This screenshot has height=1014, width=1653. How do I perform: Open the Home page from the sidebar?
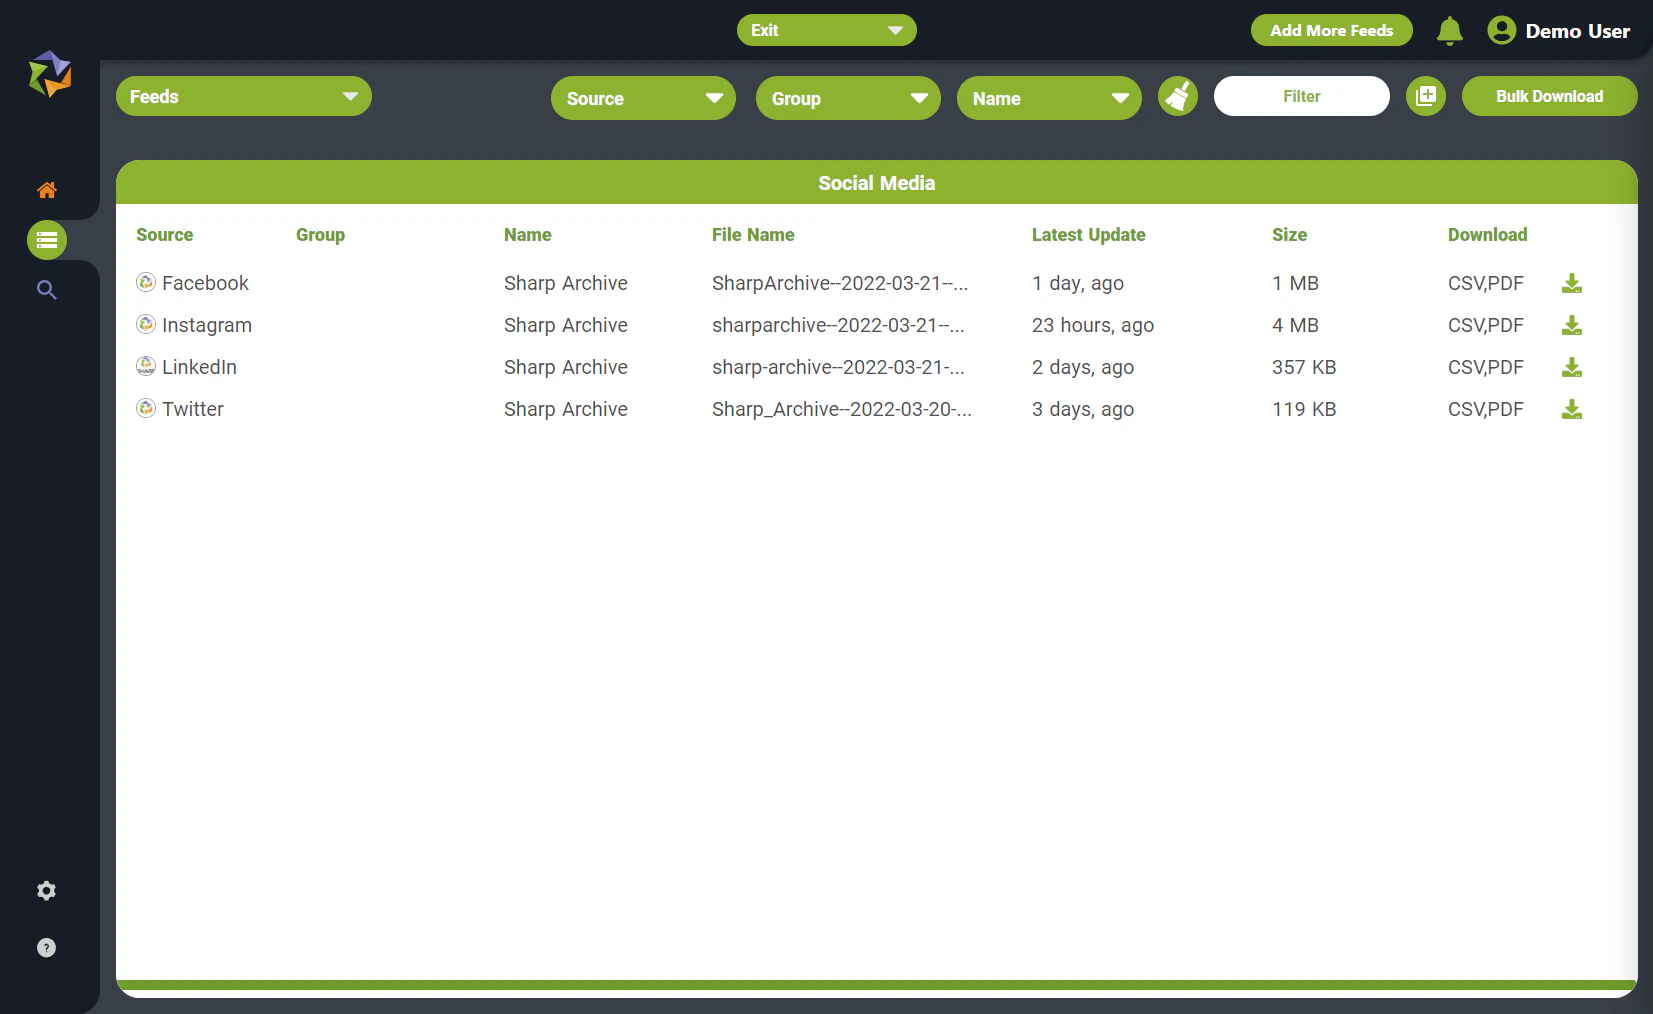pyautogui.click(x=46, y=191)
